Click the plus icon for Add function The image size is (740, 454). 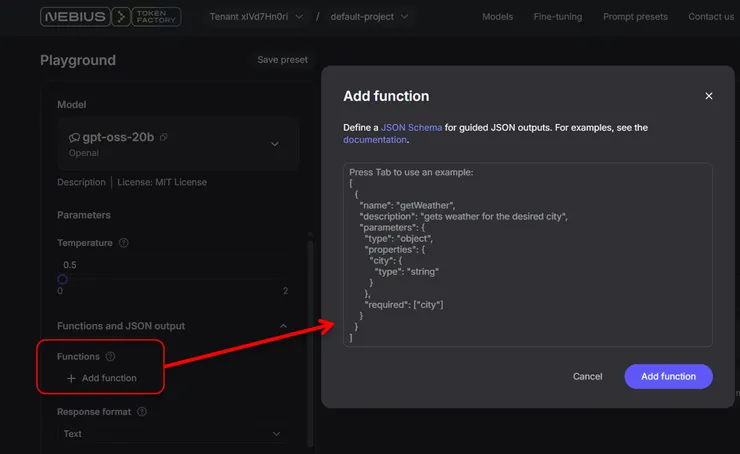[71, 378]
